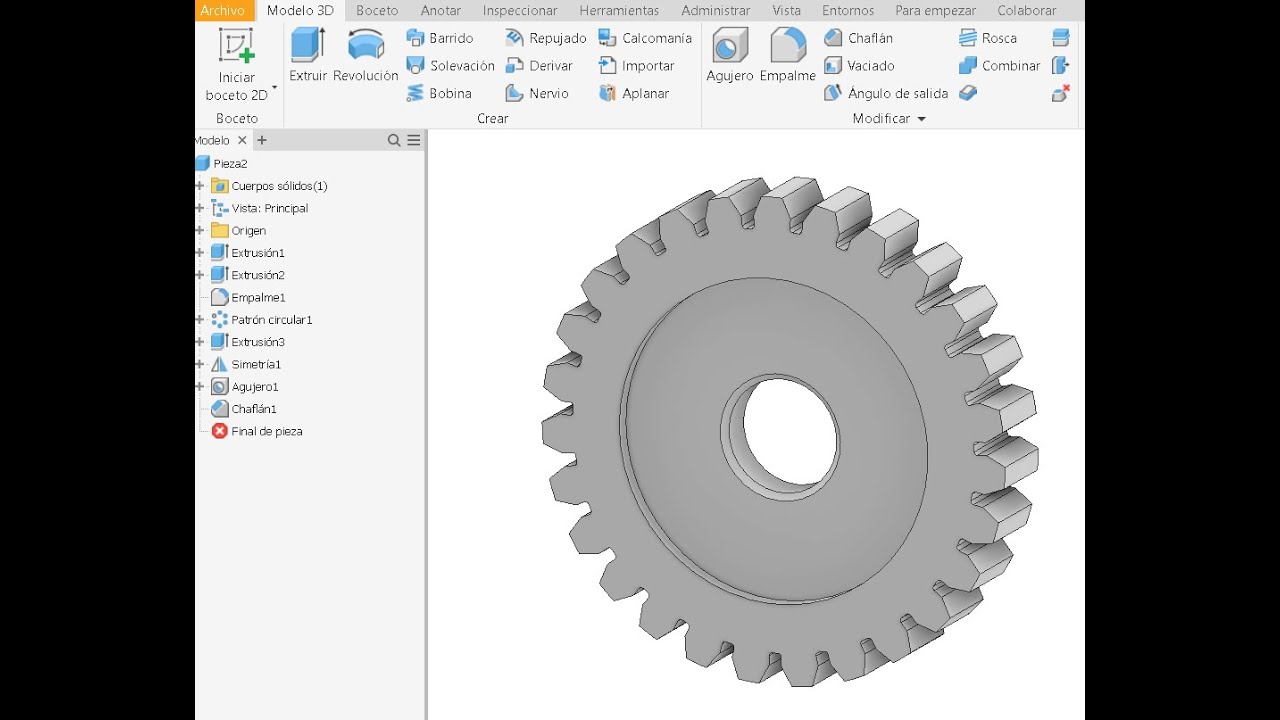
Task: Expand the Modificar panel dropdown
Action: point(921,119)
